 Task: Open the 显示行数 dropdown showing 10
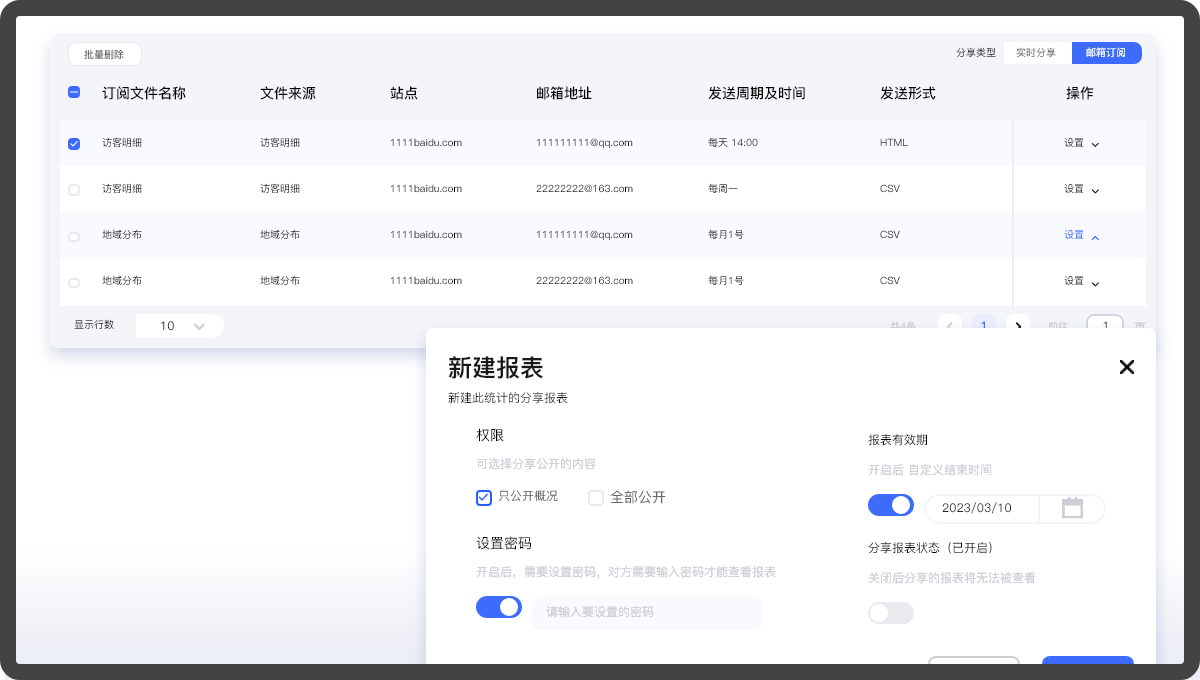pos(180,326)
